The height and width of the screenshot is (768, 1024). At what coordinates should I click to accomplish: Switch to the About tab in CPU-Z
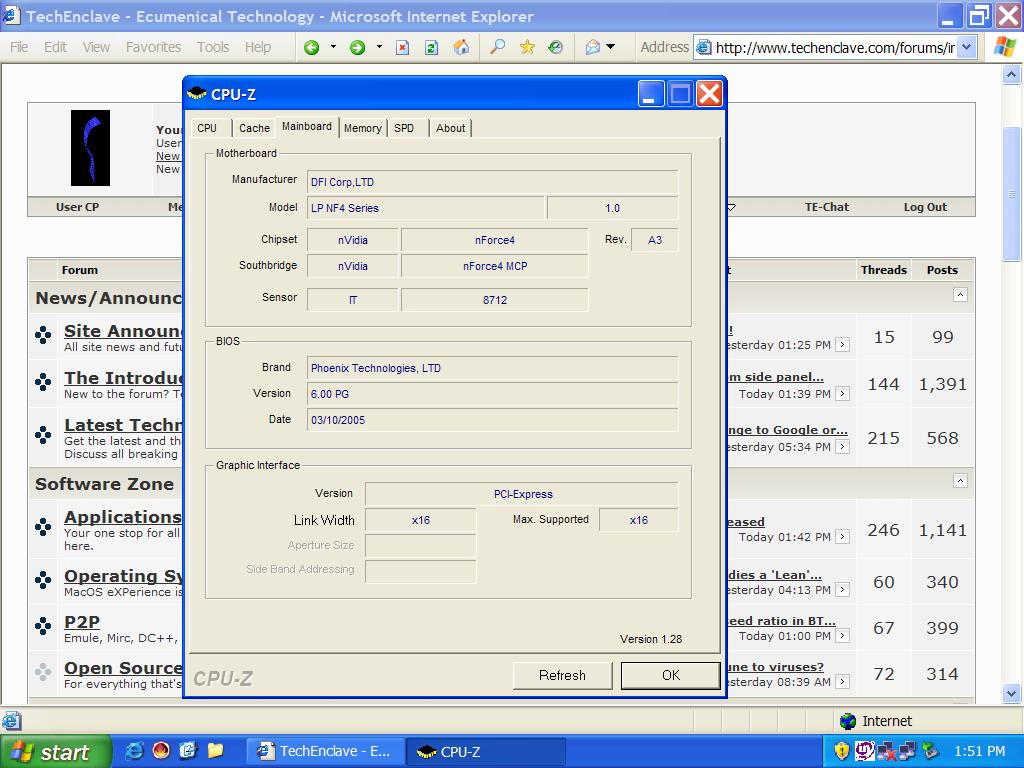point(451,128)
